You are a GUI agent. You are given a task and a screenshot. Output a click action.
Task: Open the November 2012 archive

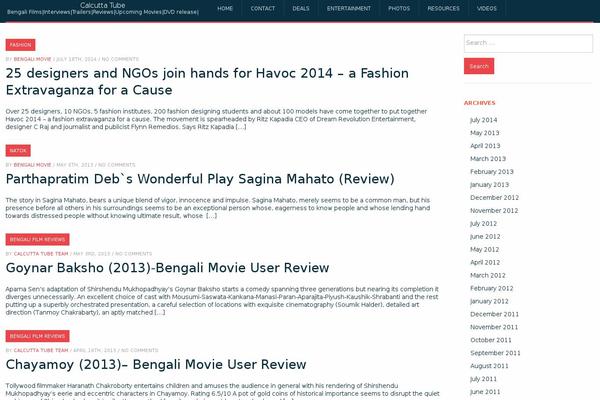pos(494,211)
